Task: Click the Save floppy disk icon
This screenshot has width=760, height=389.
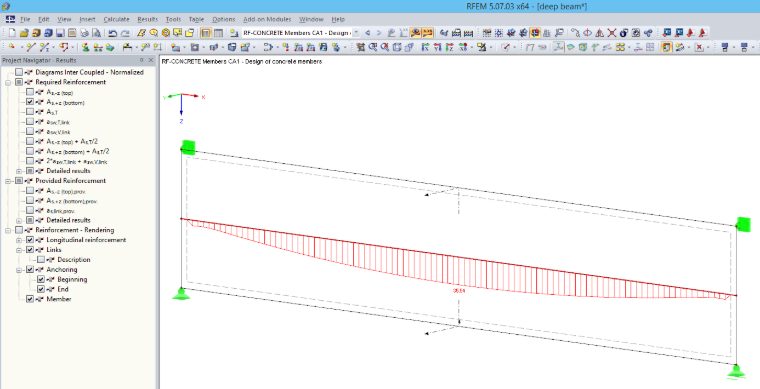Action: [x=60, y=33]
